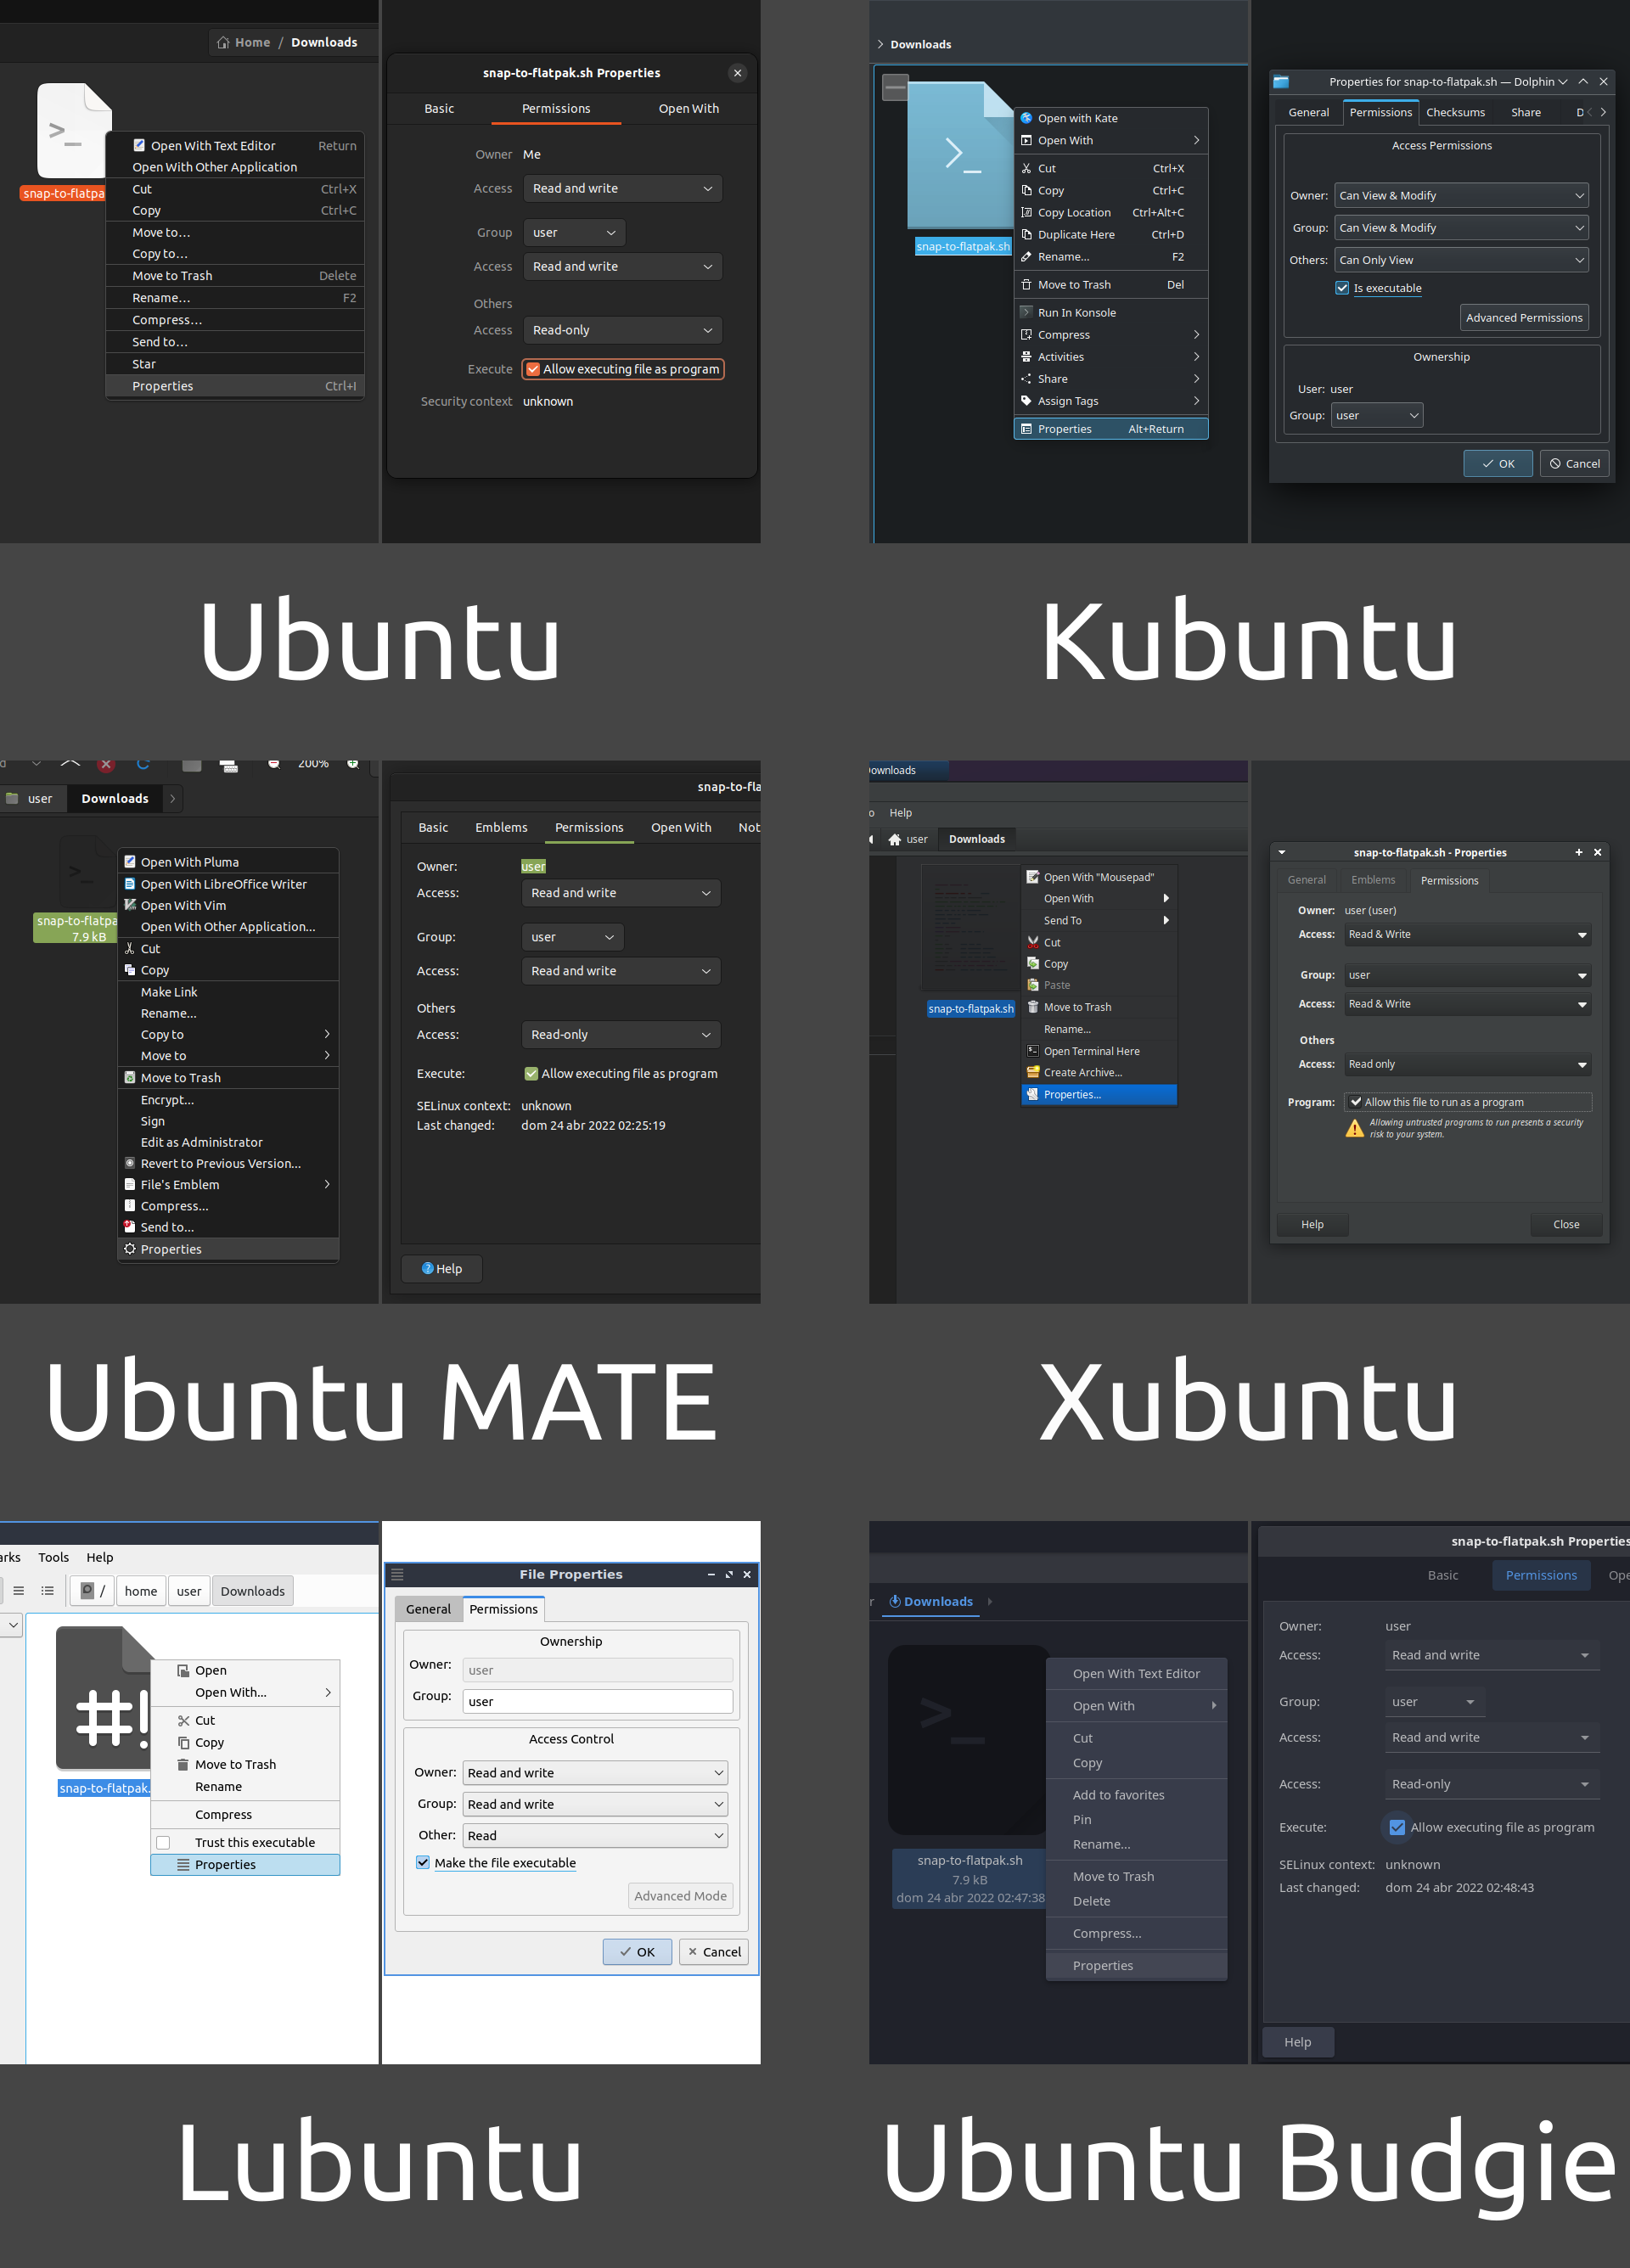Click the home path button in Lubuntu's location bar
This screenshot has width=1630, height=2268.
click(141, 1591)
